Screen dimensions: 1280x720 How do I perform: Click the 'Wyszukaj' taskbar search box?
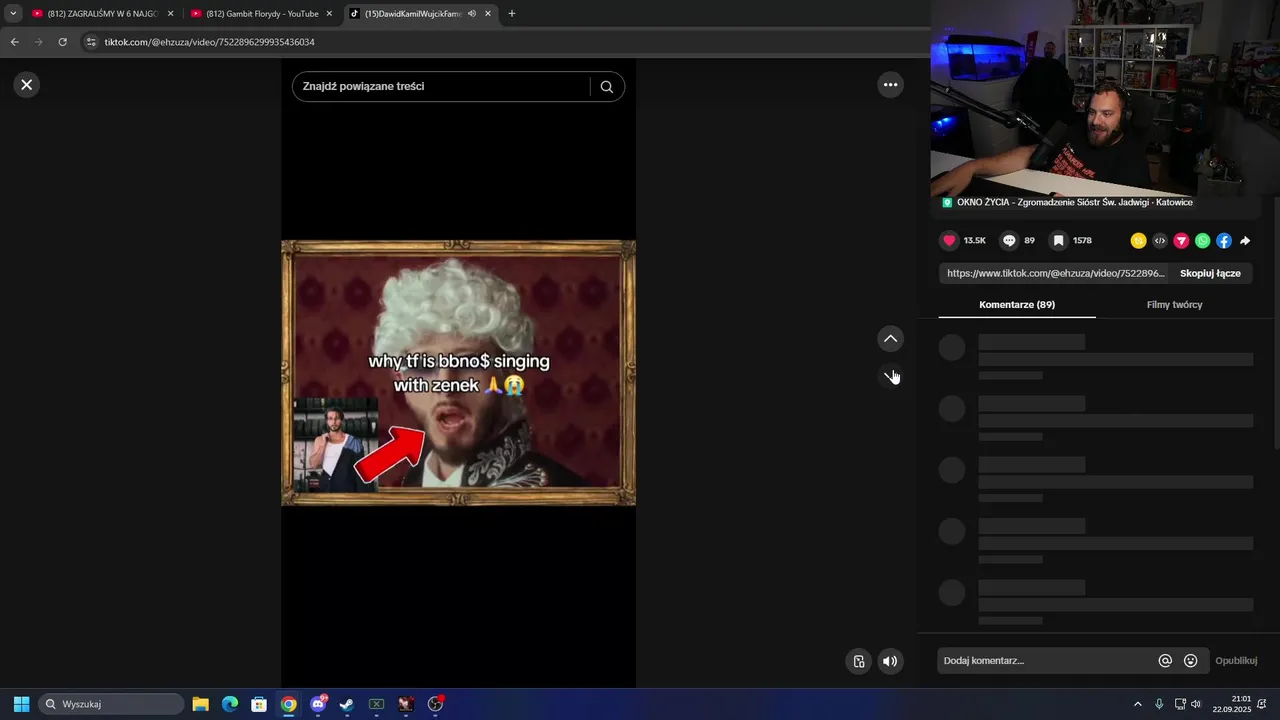(x=111, y=704)
